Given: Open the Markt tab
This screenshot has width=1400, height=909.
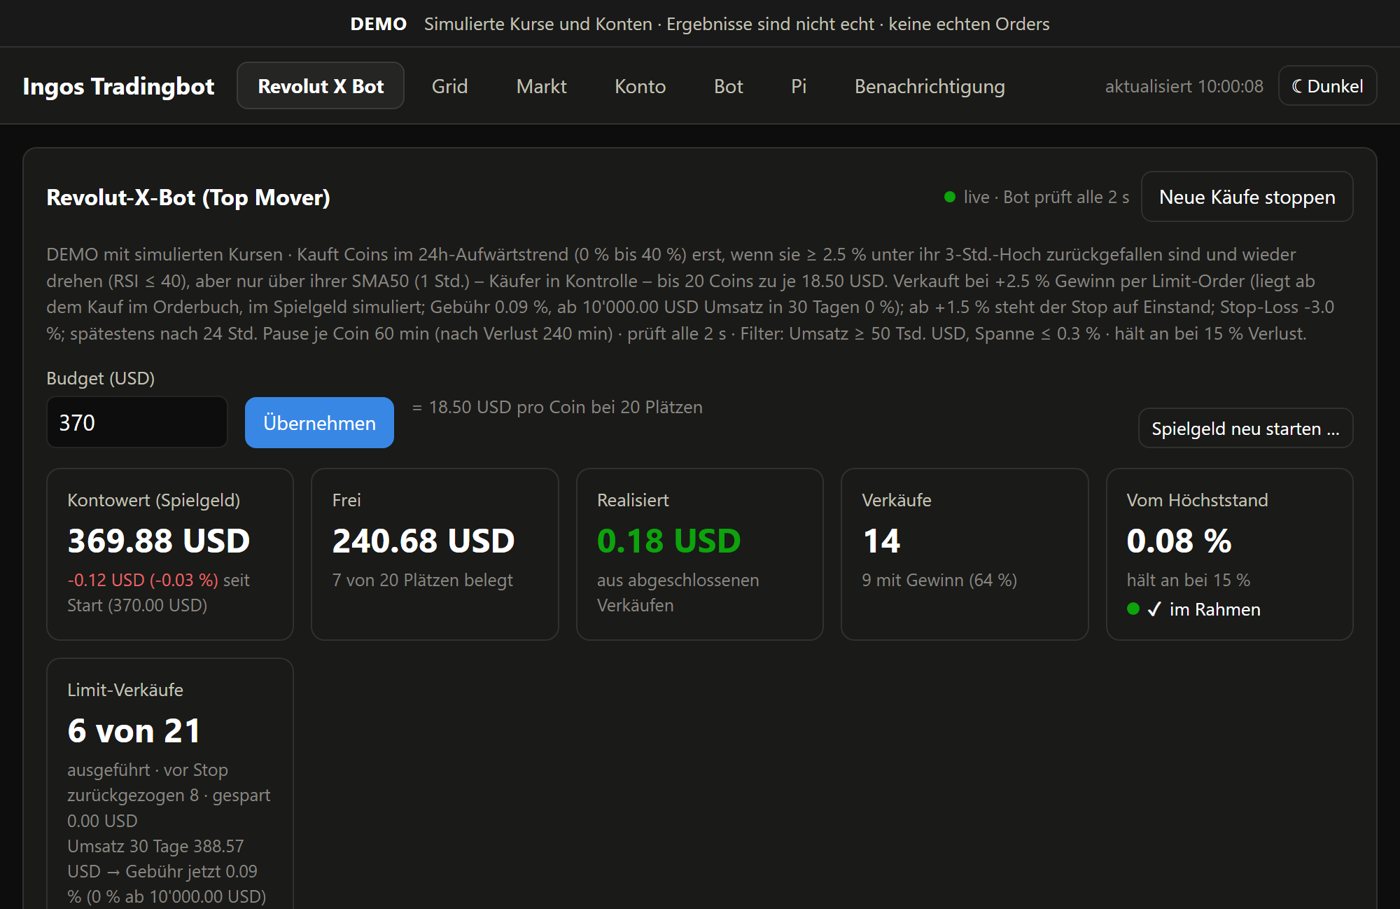Looking at the screenshot, I should coord(541,86).
